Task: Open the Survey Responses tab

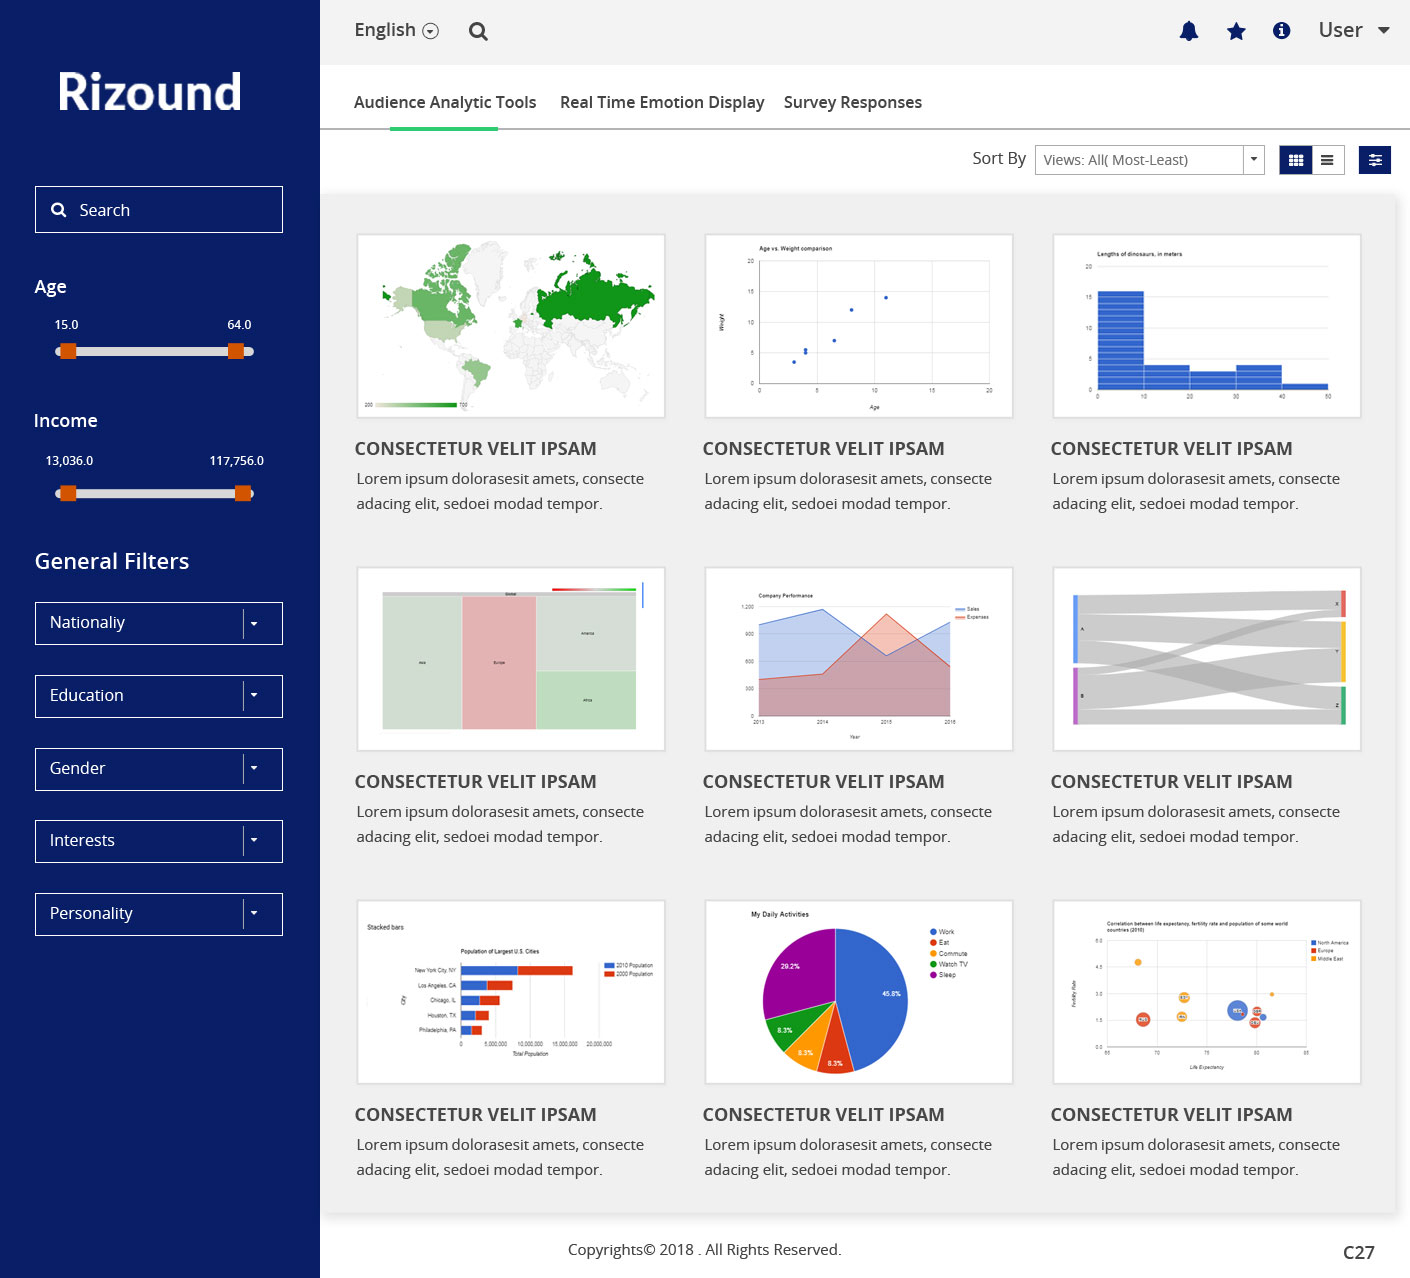Action: [853, 102]
